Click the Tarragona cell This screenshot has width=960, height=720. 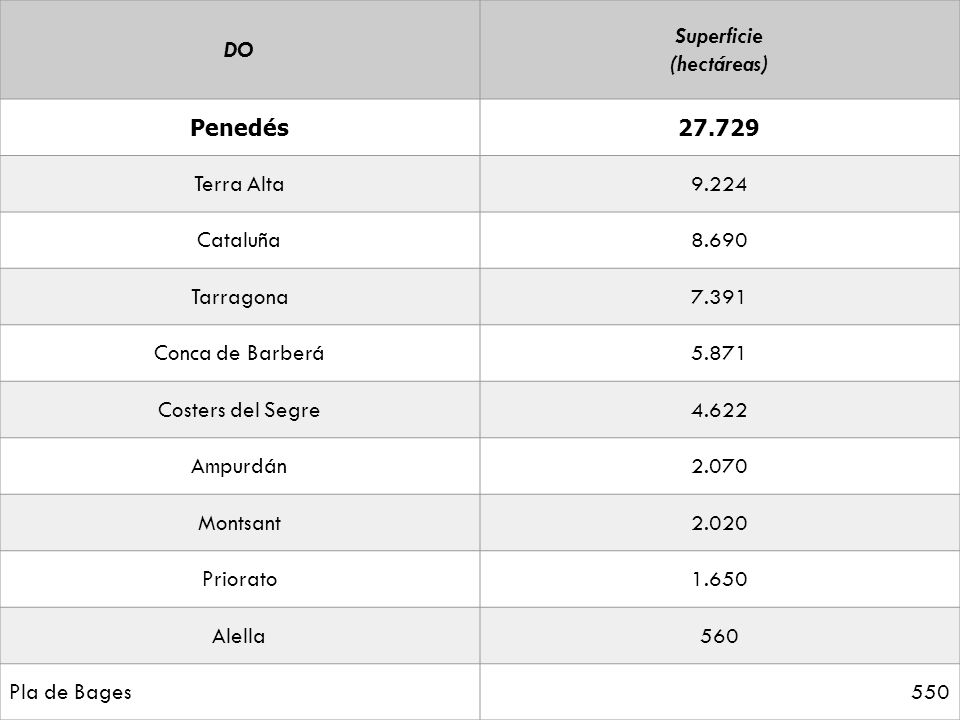239,297
